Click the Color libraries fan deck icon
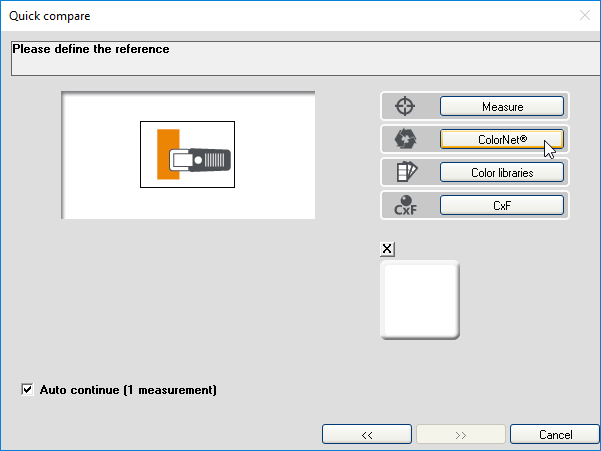The width and height of the screenshot is (601, 451). pyautogui.click(x=406, y=172)
